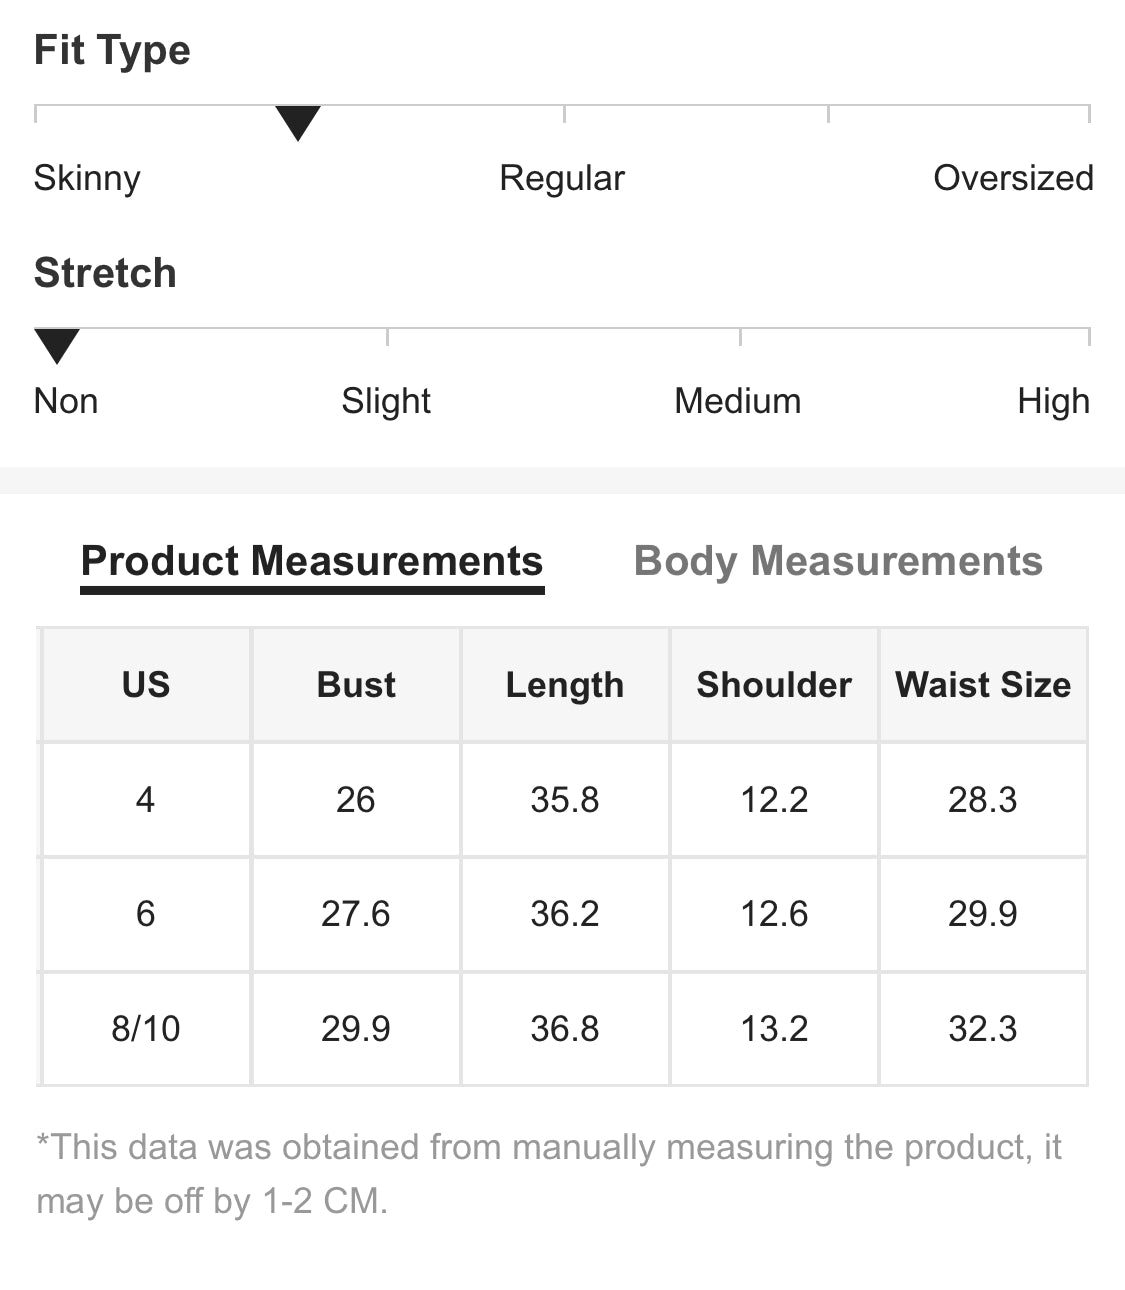This screenshot has height=1290, width=1125.
Task: Click the US column header
Action: 146,685
